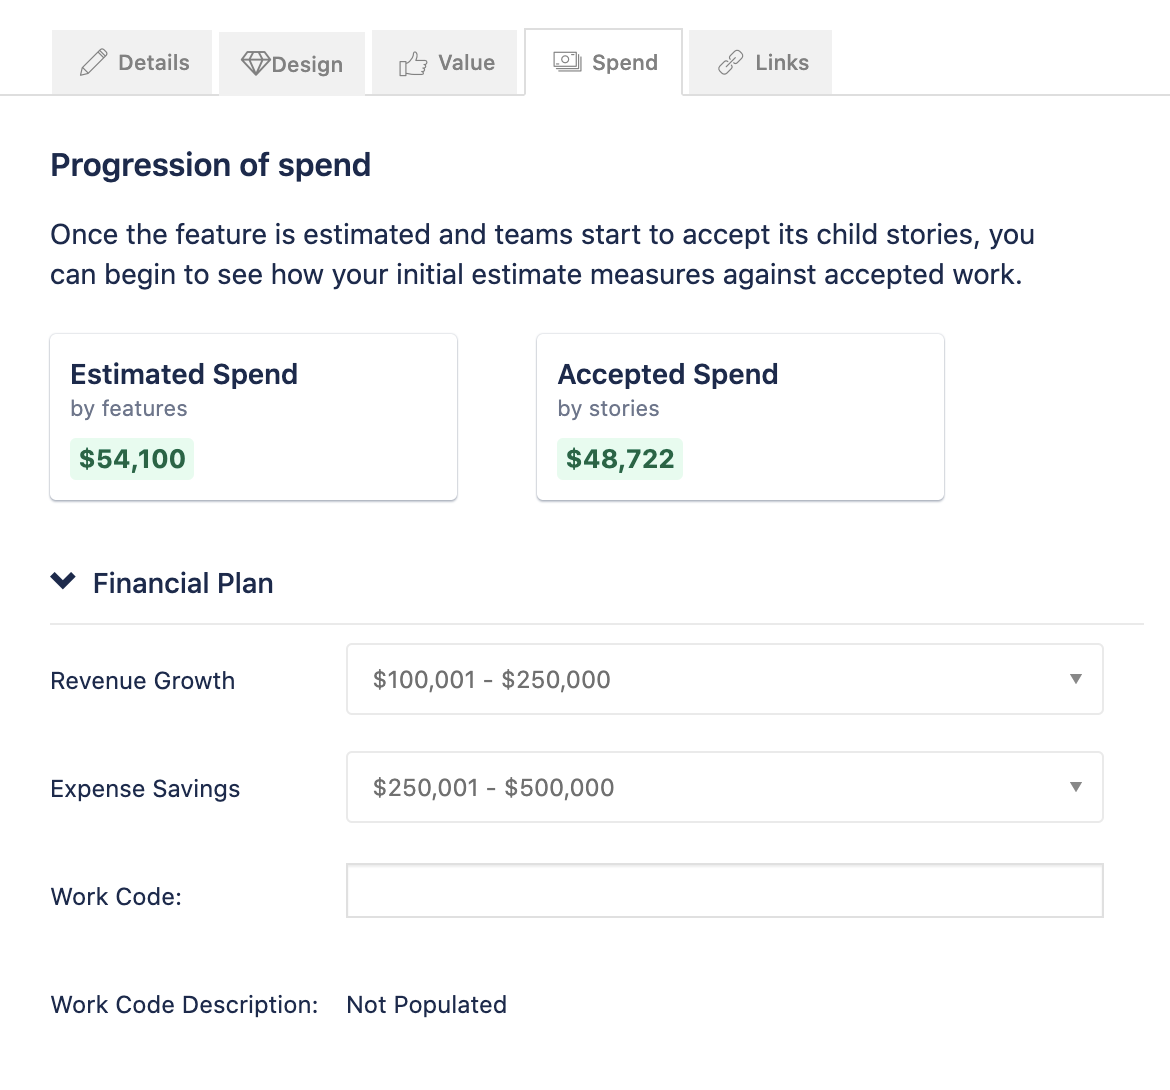Click the Work Code input field
Viewport: 1170px width, 1090px height.
point(725,891)
